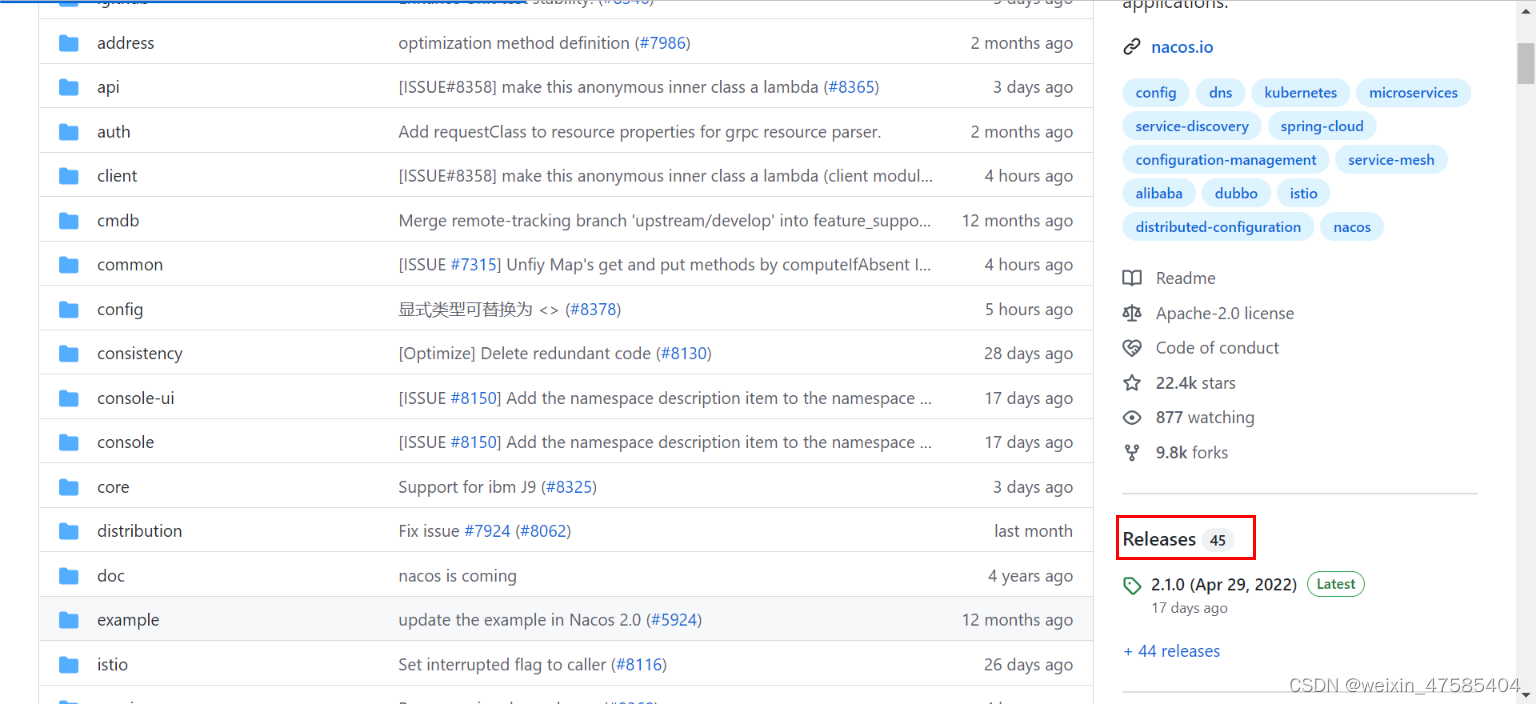The image size is (1536, 704).
Task: Click the kubernetes topic tag
Action: 1300,92
